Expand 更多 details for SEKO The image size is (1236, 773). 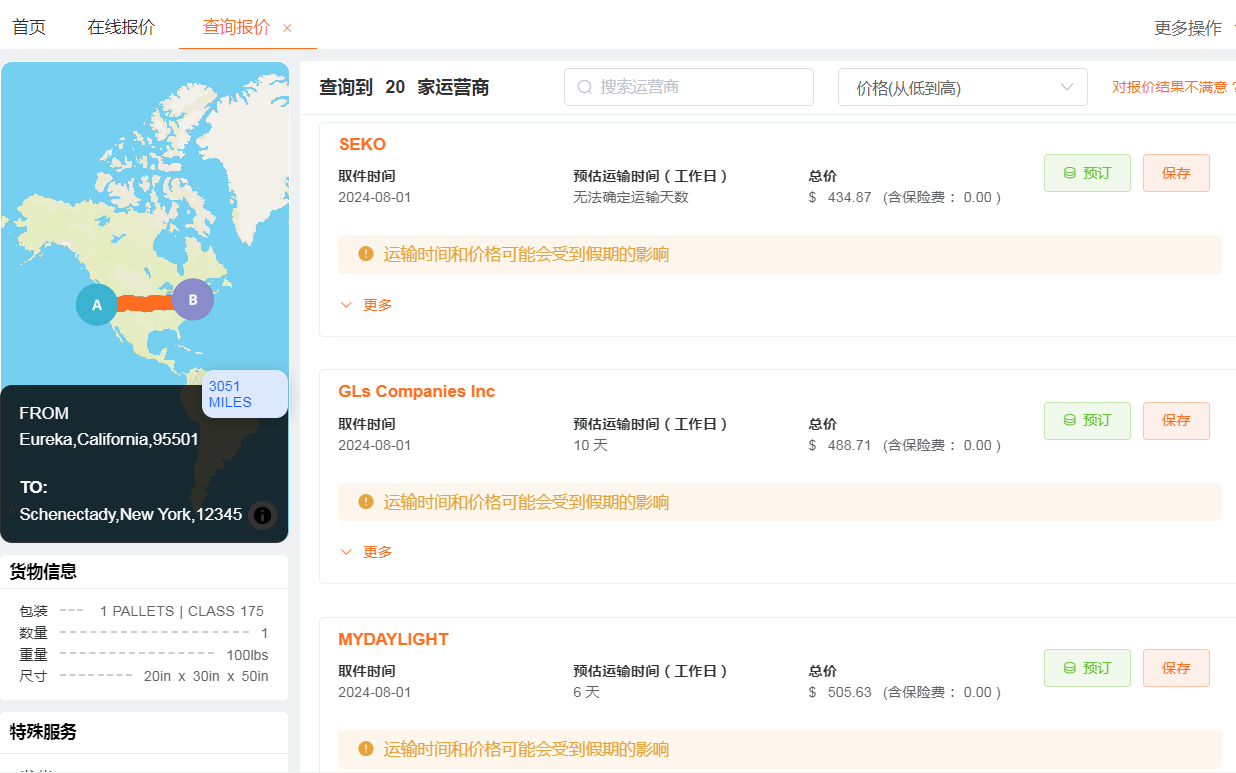click(x=366, y=305)
